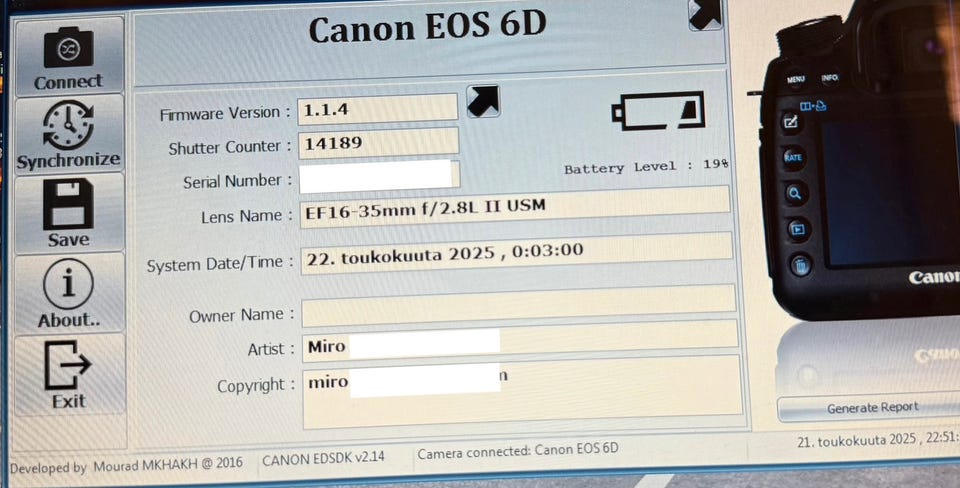Click the Firmware Version label
The image size is (960, 488).
[x=225, y=114]
